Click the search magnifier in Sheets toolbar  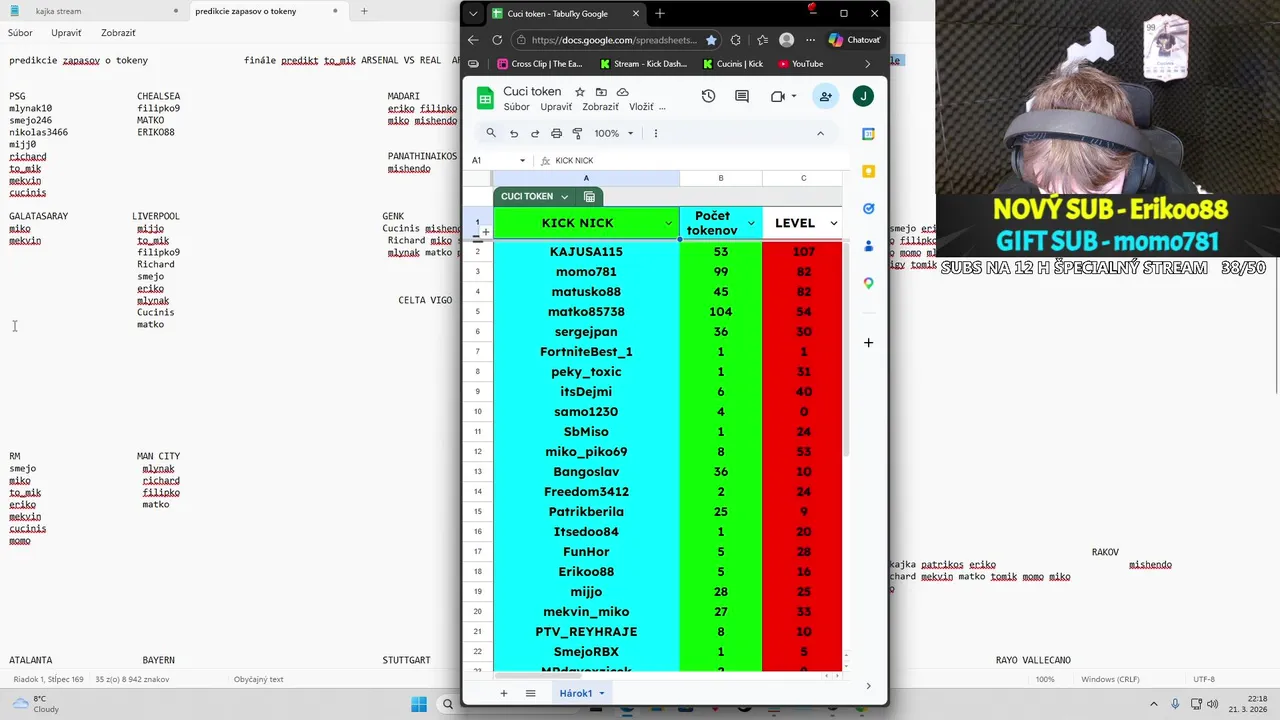(491, 133)
